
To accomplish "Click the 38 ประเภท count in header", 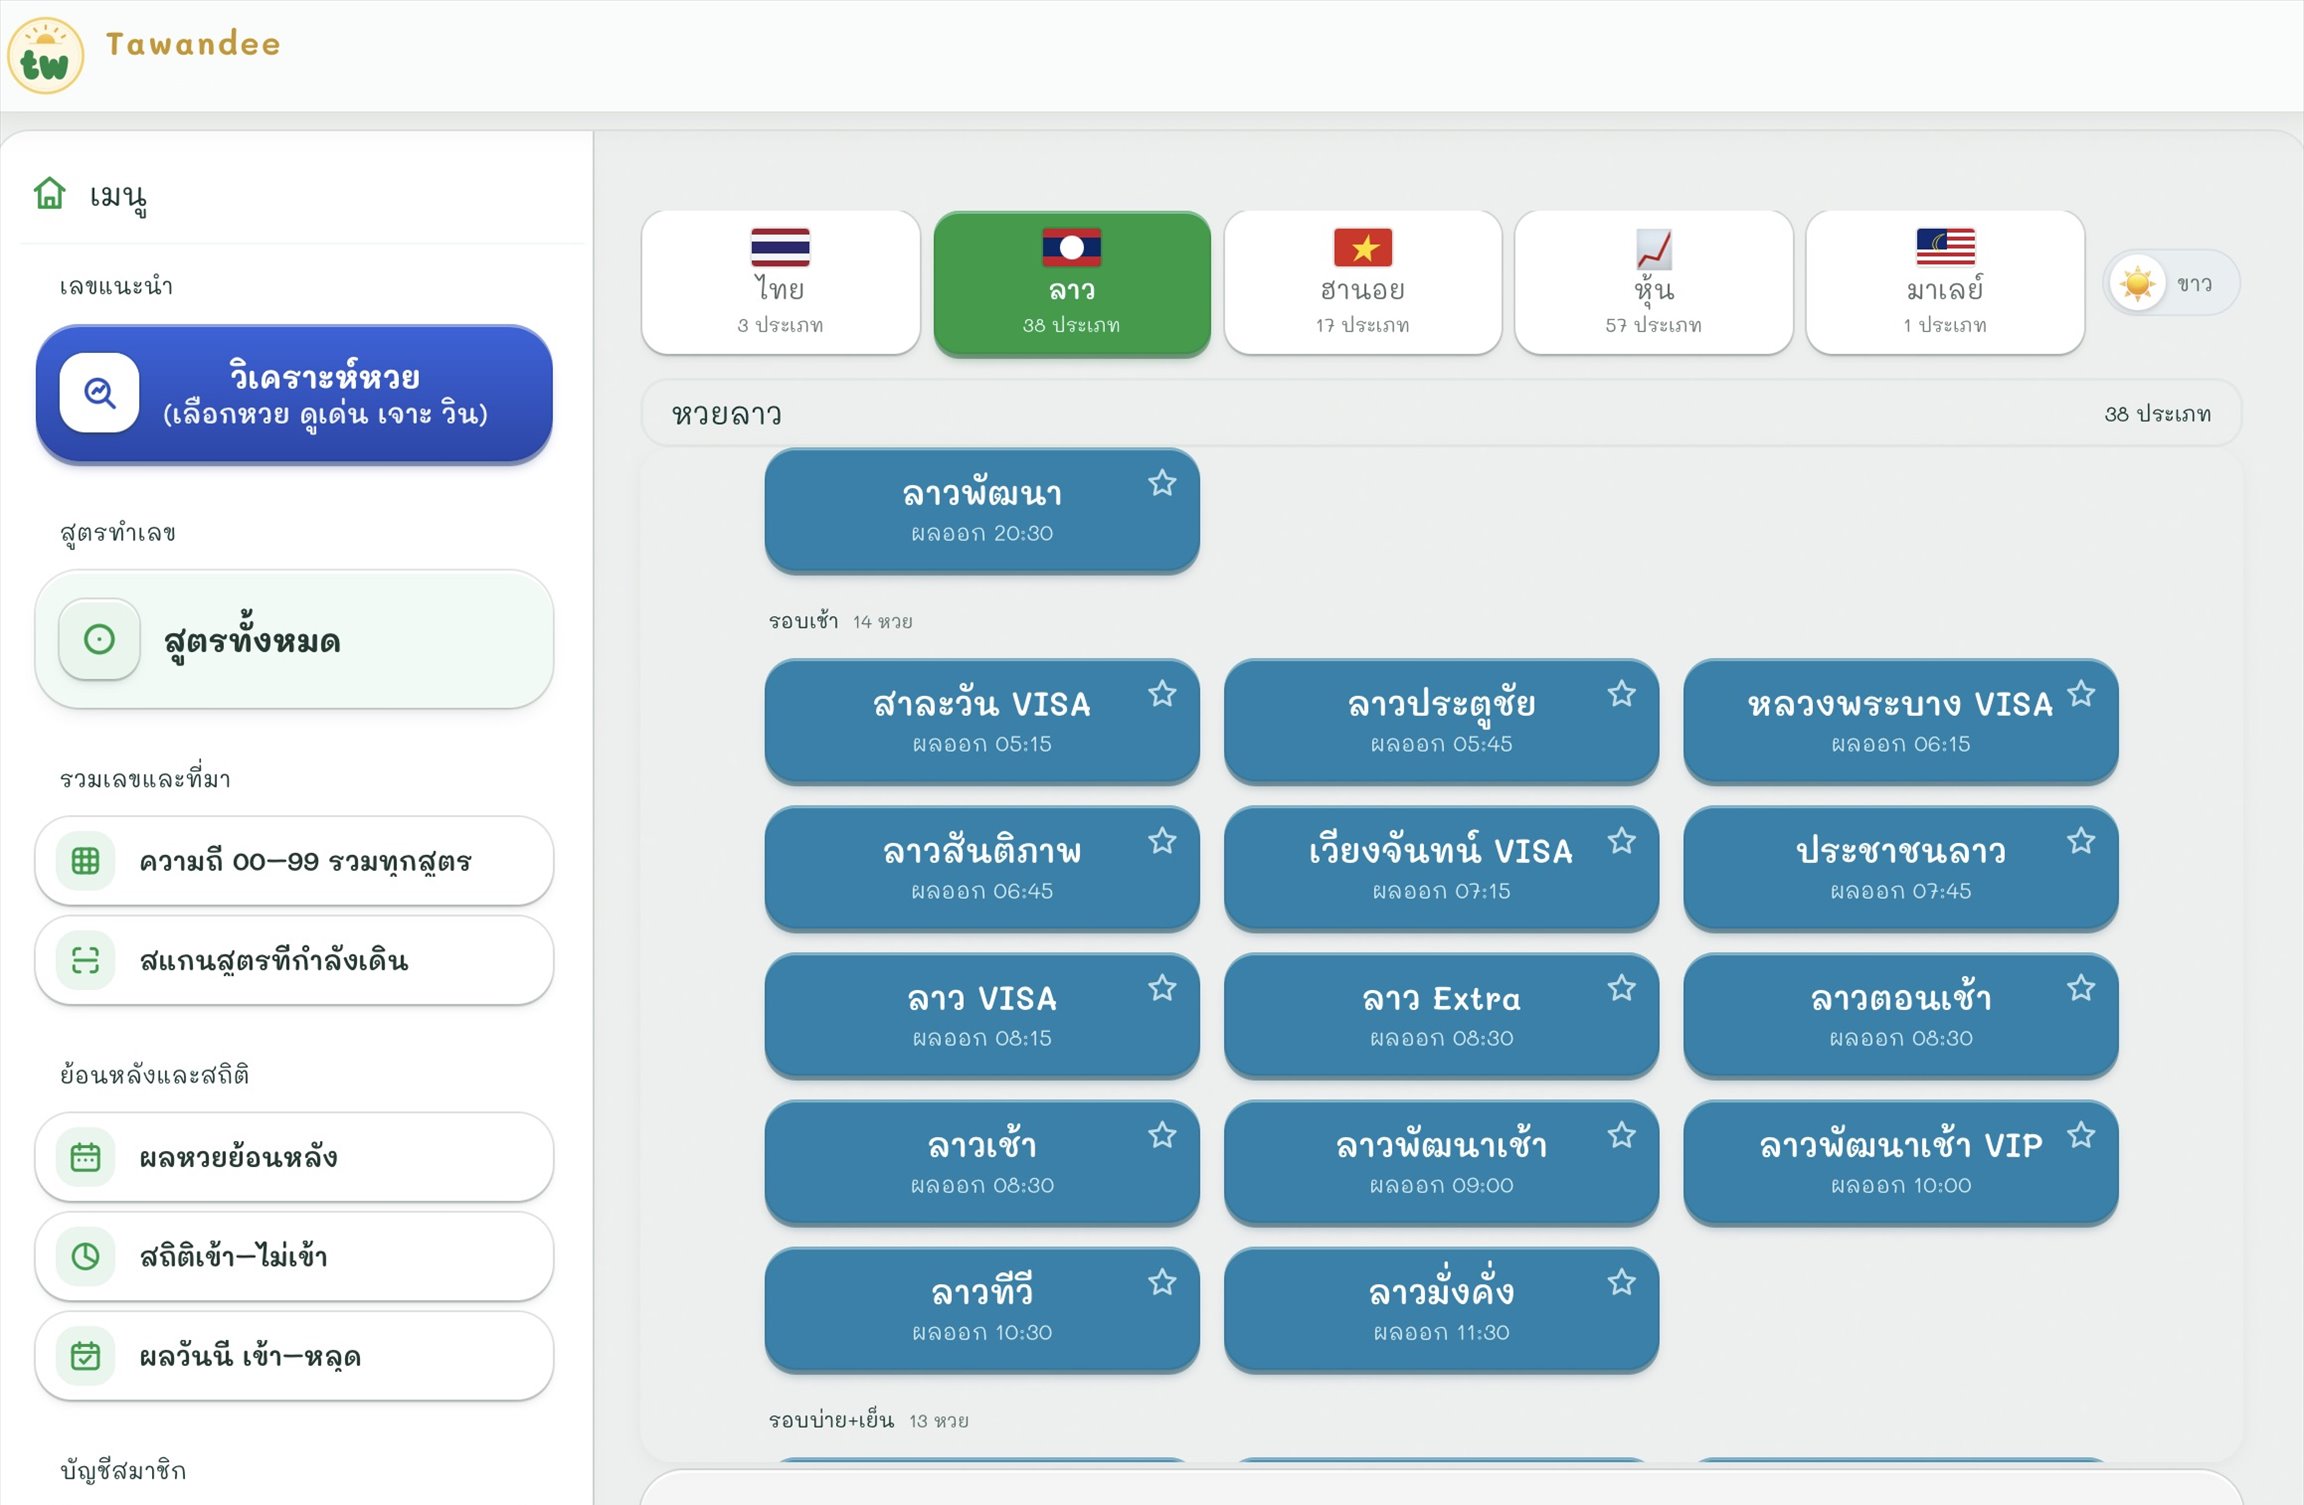I will pos(2157,414).
